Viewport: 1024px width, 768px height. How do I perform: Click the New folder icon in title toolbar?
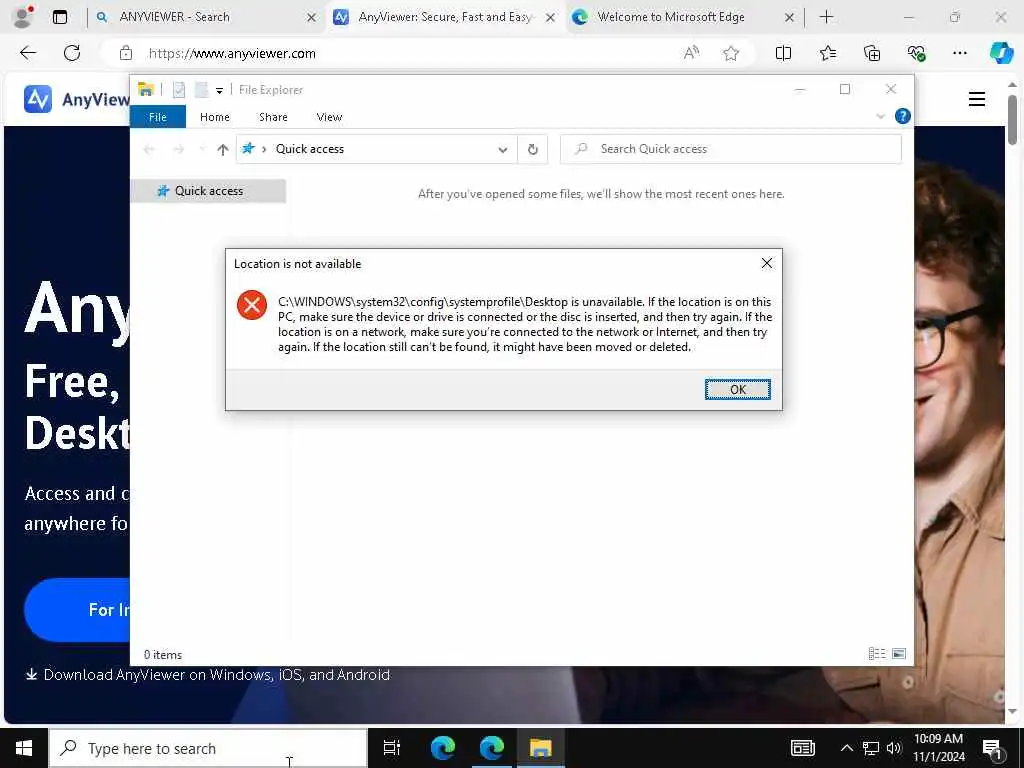201,89
